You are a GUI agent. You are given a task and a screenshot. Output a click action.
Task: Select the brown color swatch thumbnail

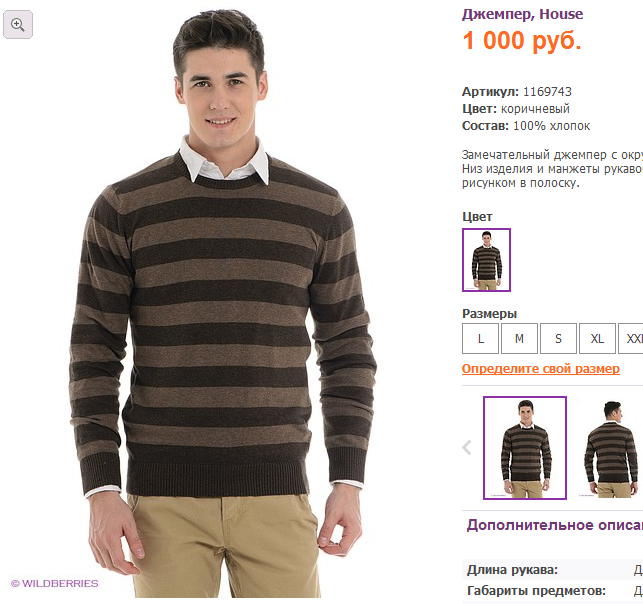486,260
